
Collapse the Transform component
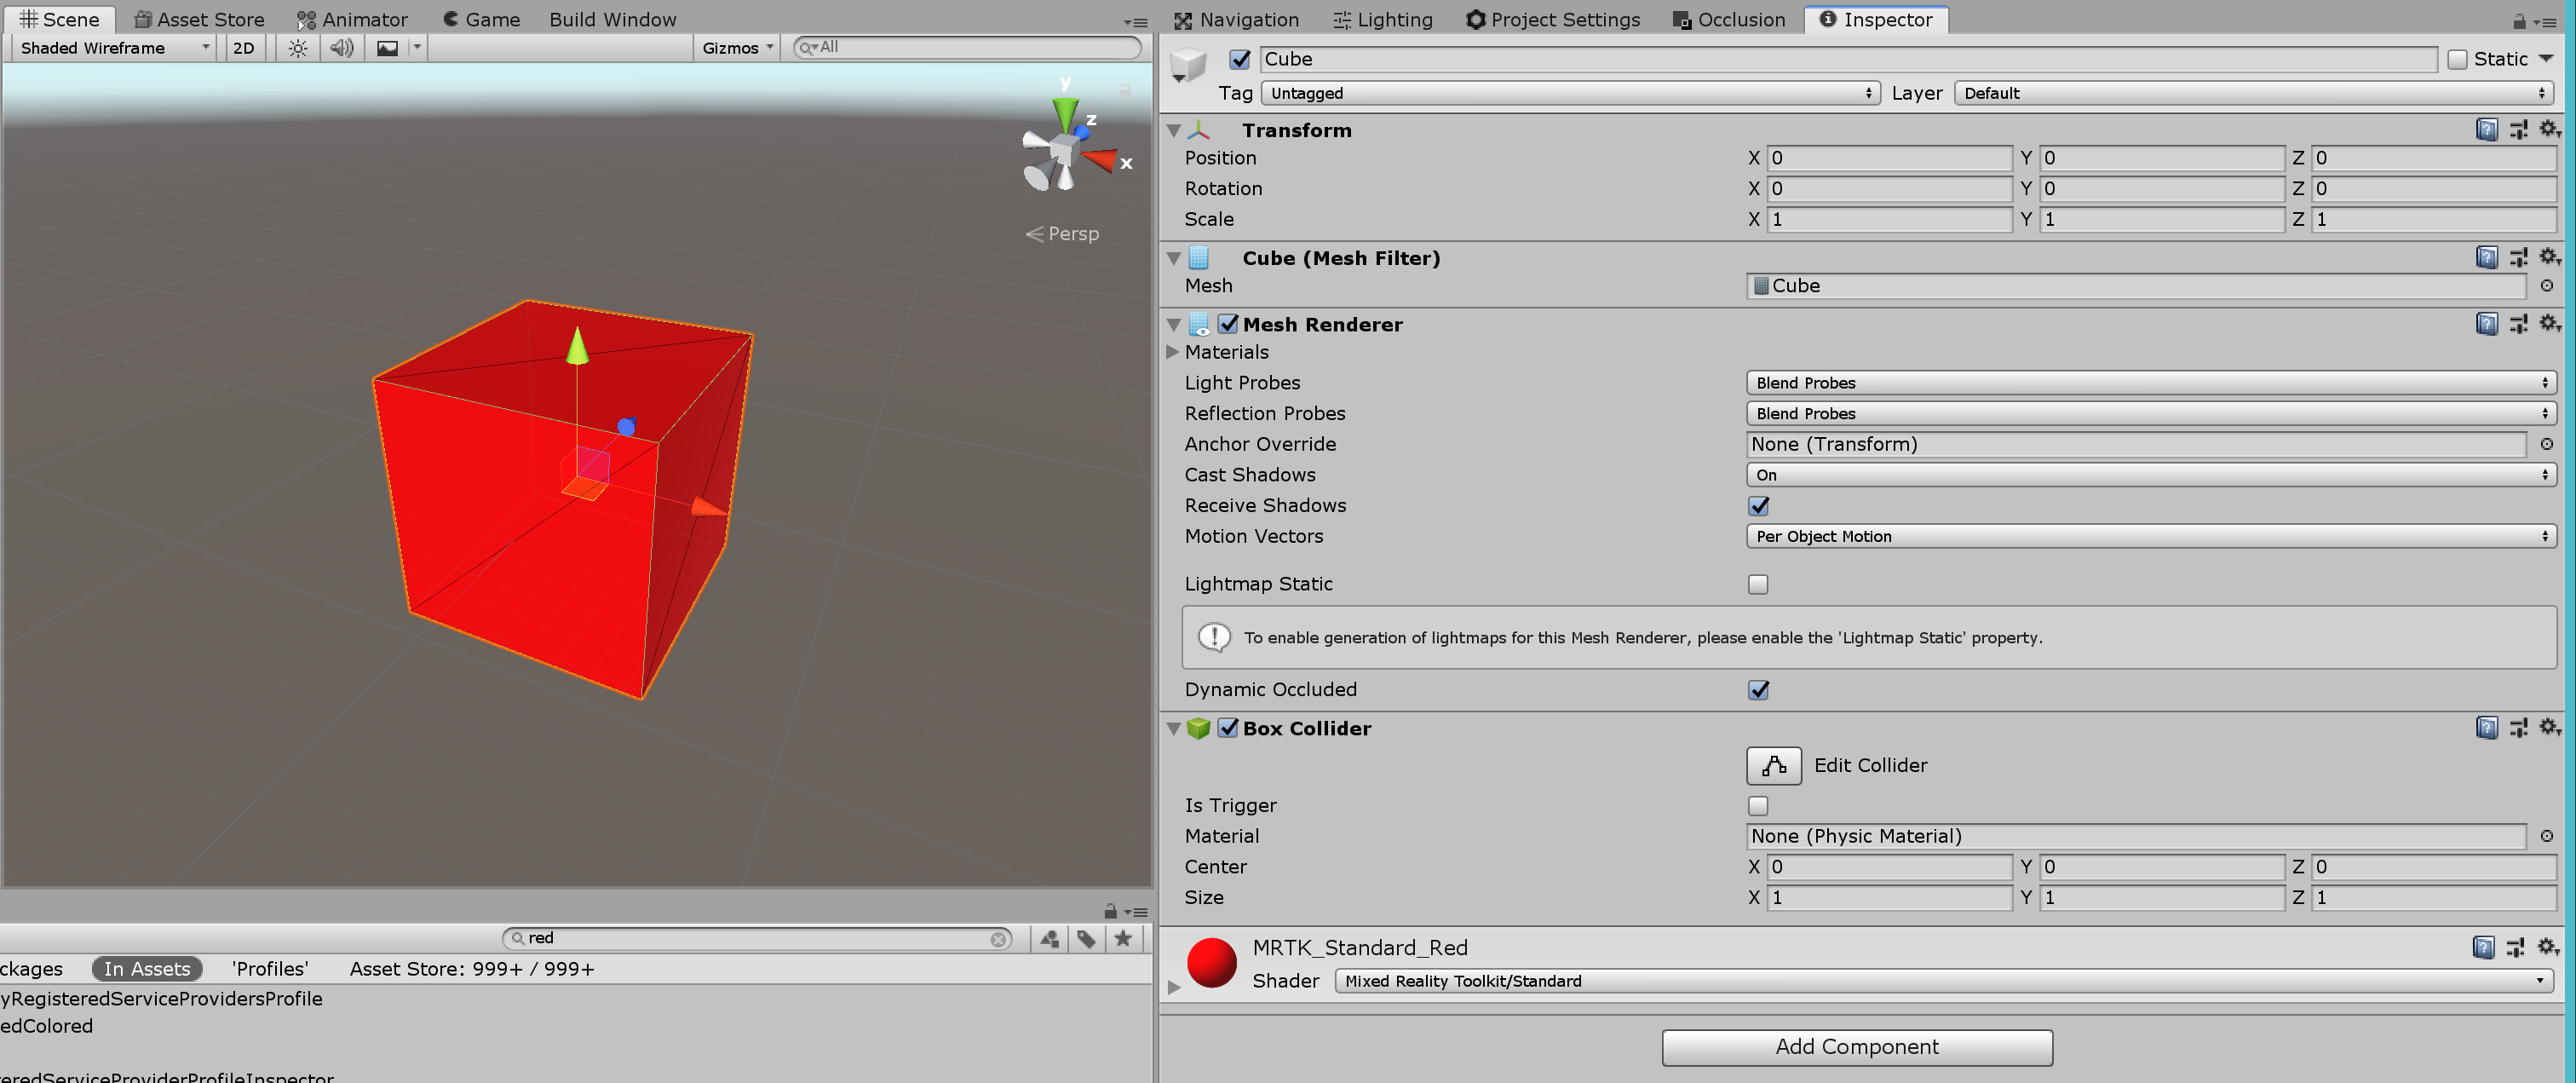[x=1173, y=130]
